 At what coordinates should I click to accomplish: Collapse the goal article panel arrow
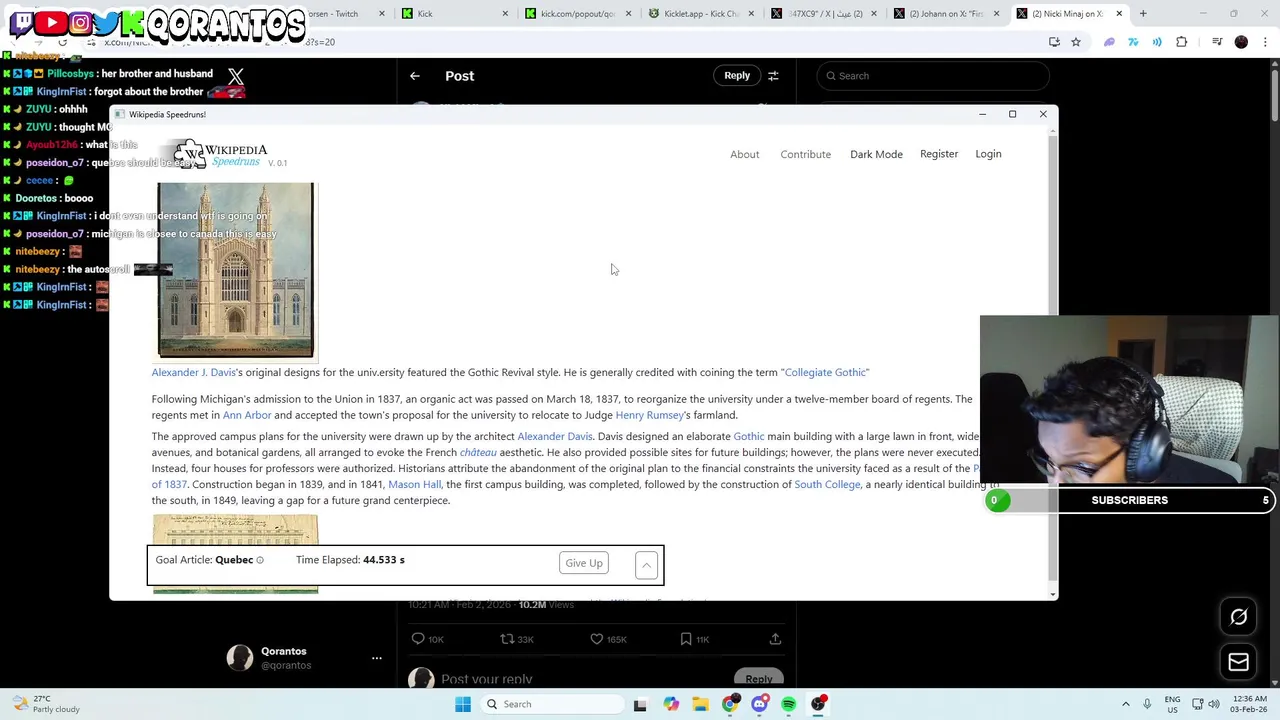point(646,565)
